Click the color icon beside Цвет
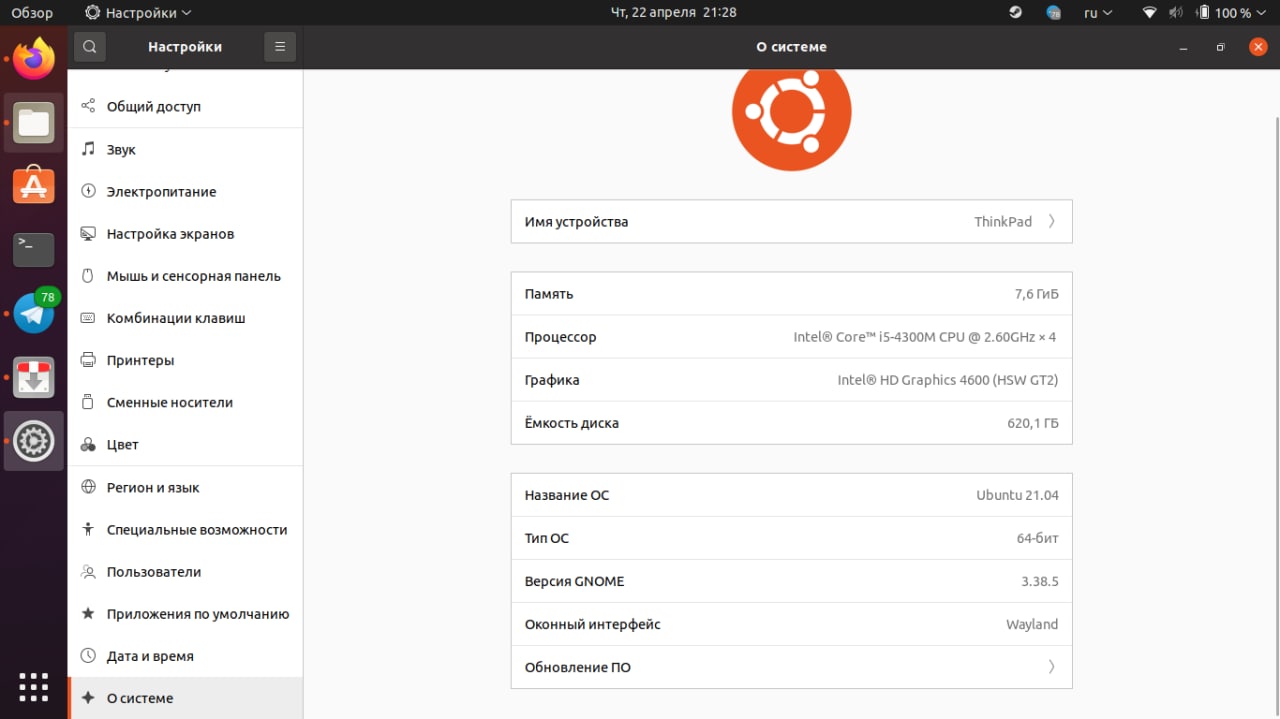Screen dimensions: 1280x719 88,444
